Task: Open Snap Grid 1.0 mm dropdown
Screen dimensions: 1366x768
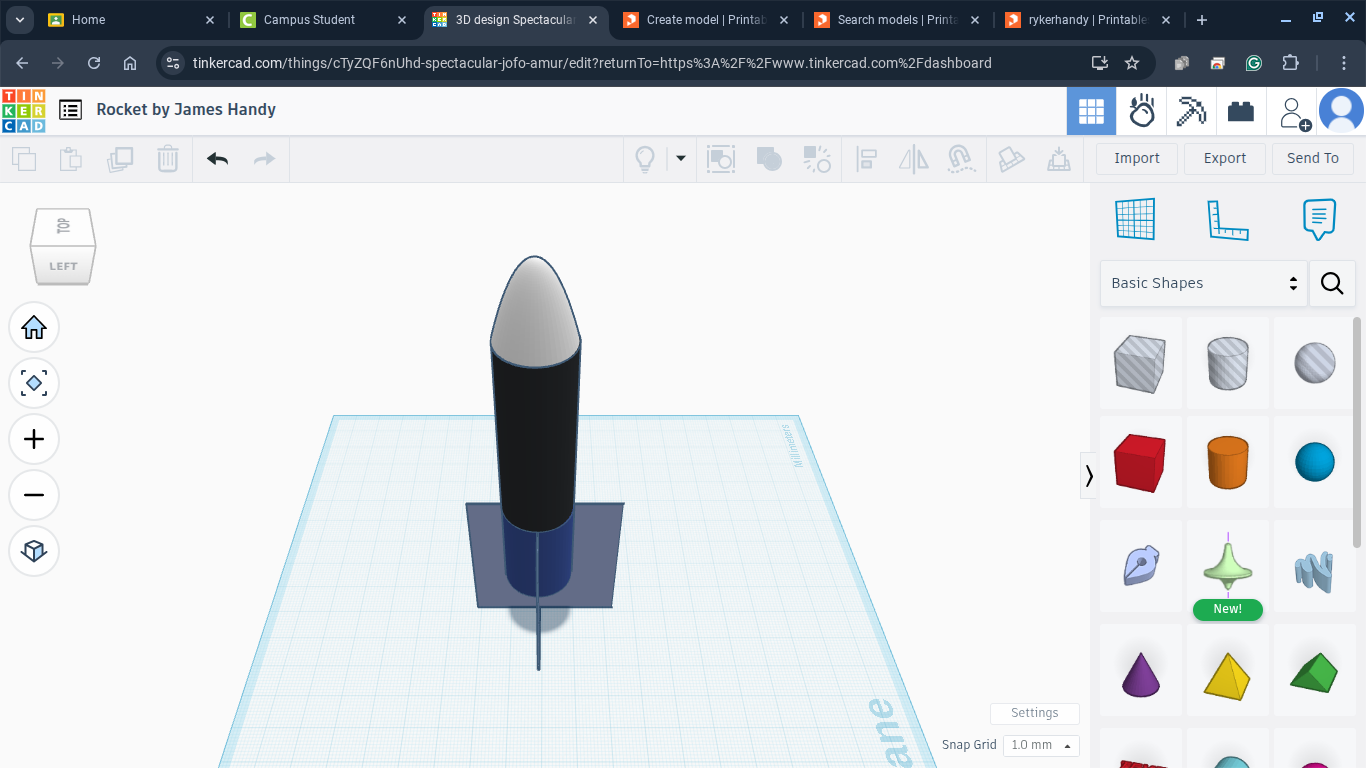Action: pos(1041,745)
